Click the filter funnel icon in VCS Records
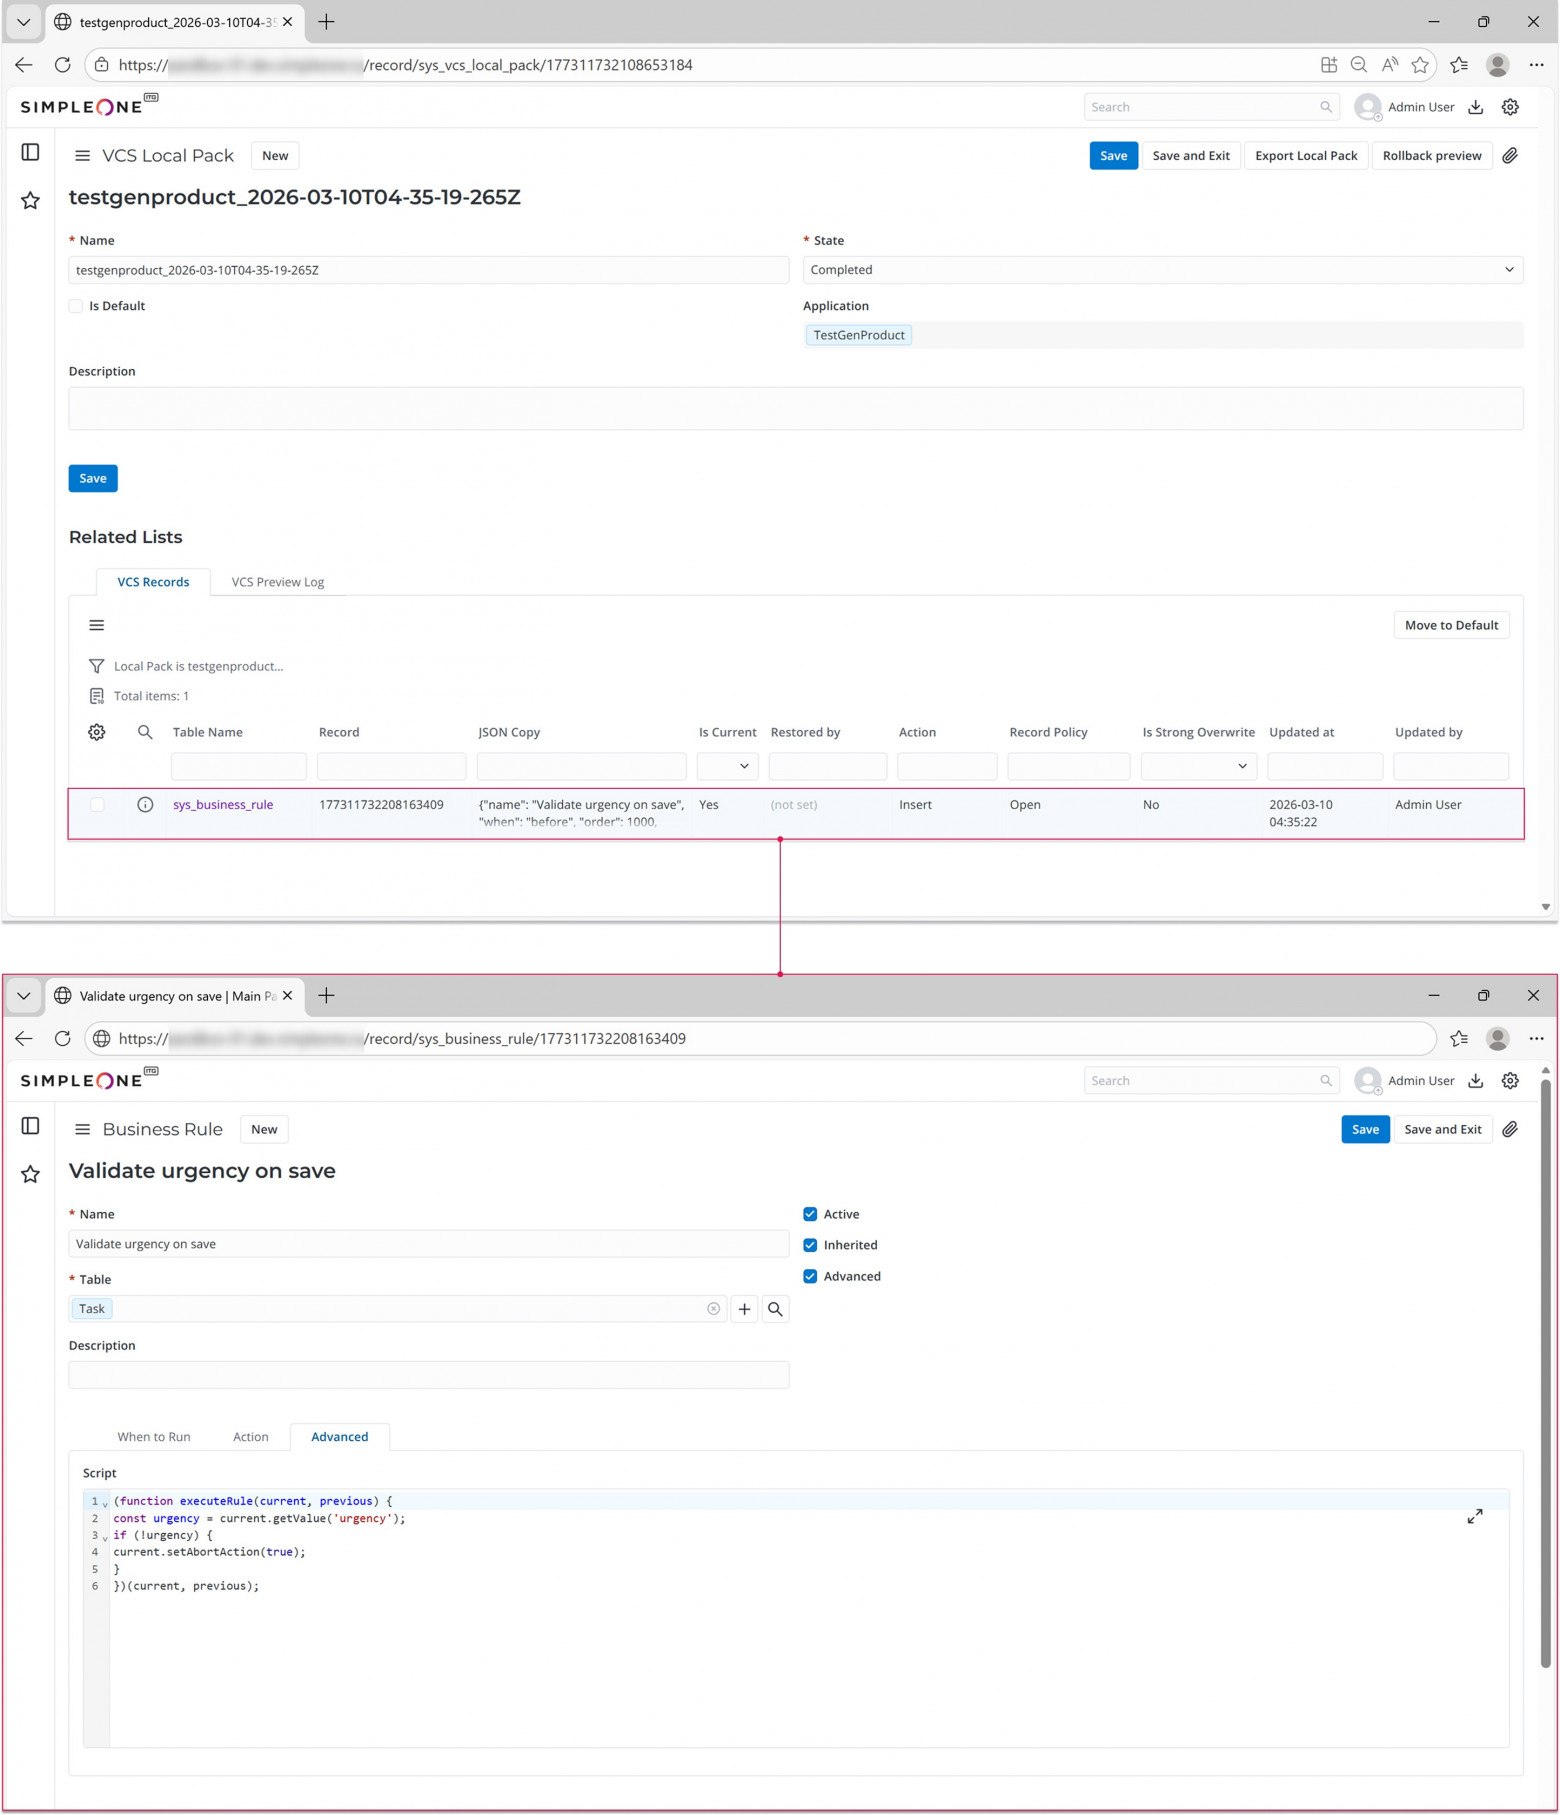1560x1815 pixels. pyautogui.click(x=96, y=666)
